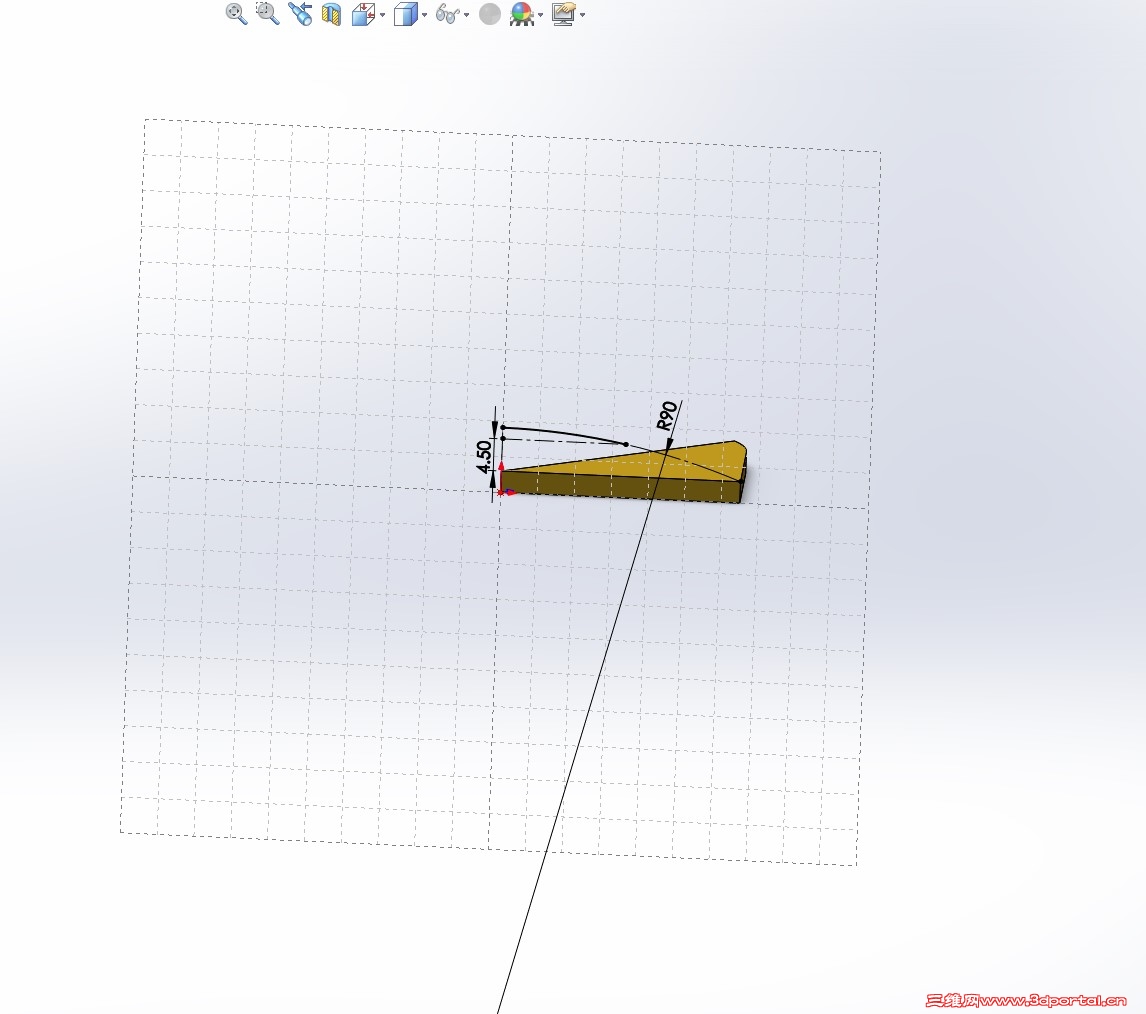This screenshot has width=1146, height=1014.
Task: Click the sketch origin marker
Action: pyautogui.click(x=501, y=491)
